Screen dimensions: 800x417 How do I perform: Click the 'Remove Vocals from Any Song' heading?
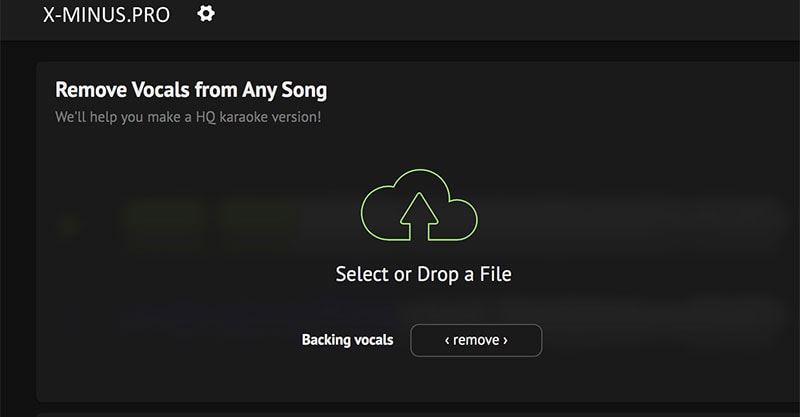pos(191,90)
